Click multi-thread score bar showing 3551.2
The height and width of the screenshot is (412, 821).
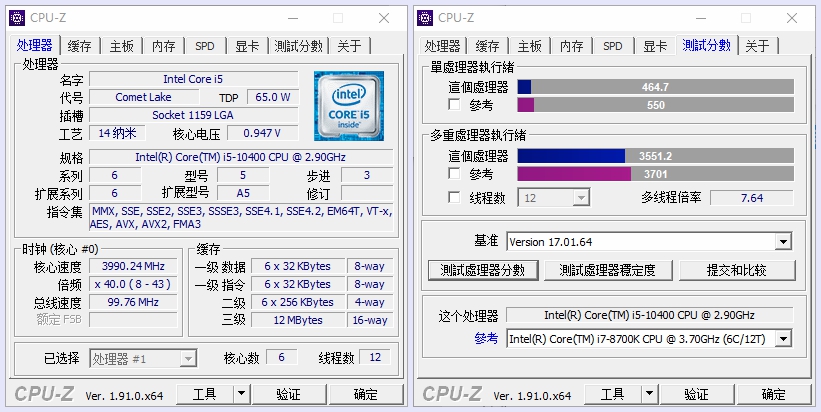point(656,155)
